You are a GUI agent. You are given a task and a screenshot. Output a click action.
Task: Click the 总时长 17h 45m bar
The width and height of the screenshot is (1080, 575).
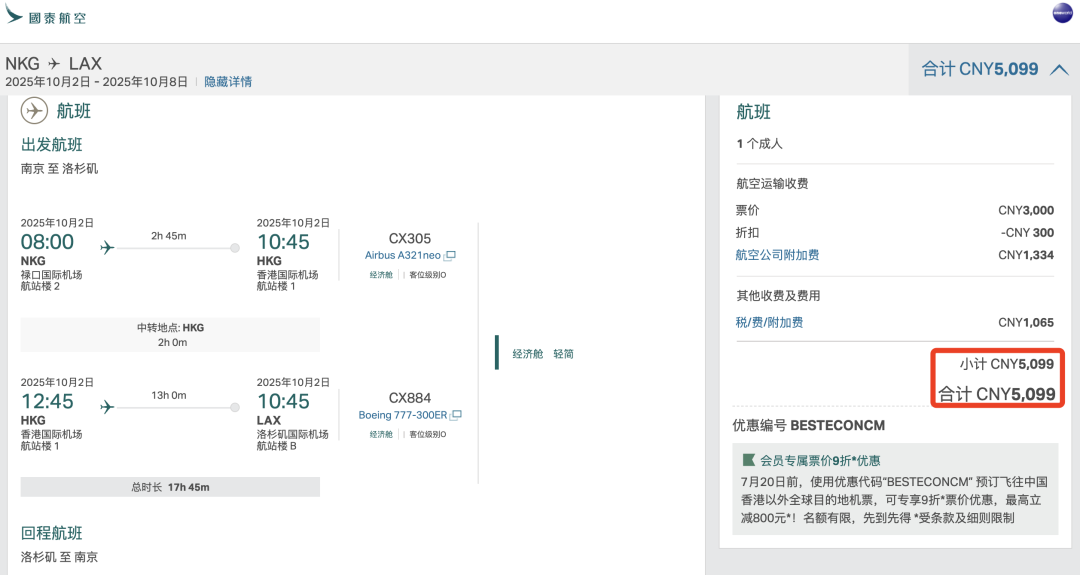coord(170,487)
